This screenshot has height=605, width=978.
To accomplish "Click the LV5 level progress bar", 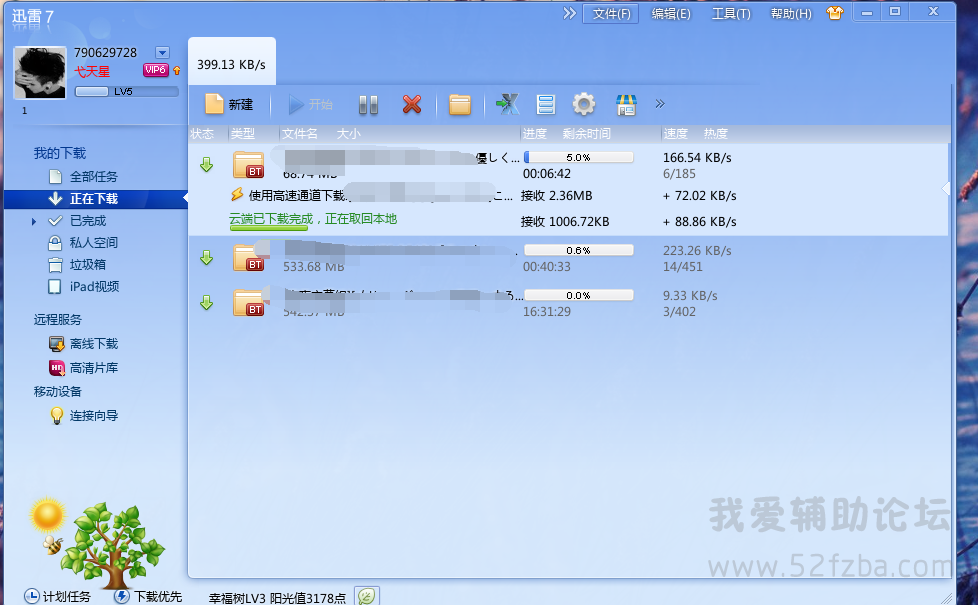I will tap(127, 92).
